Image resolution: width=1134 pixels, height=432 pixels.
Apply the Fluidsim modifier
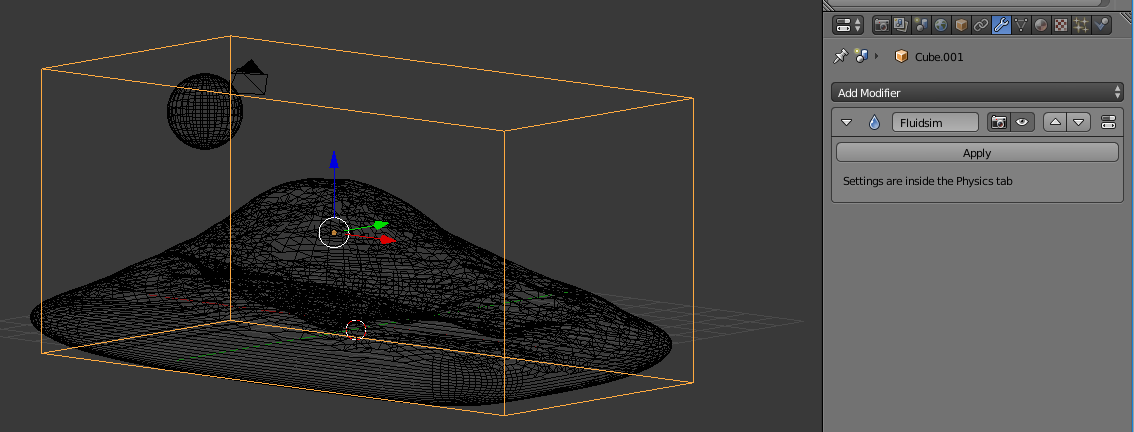click(977, 153)
